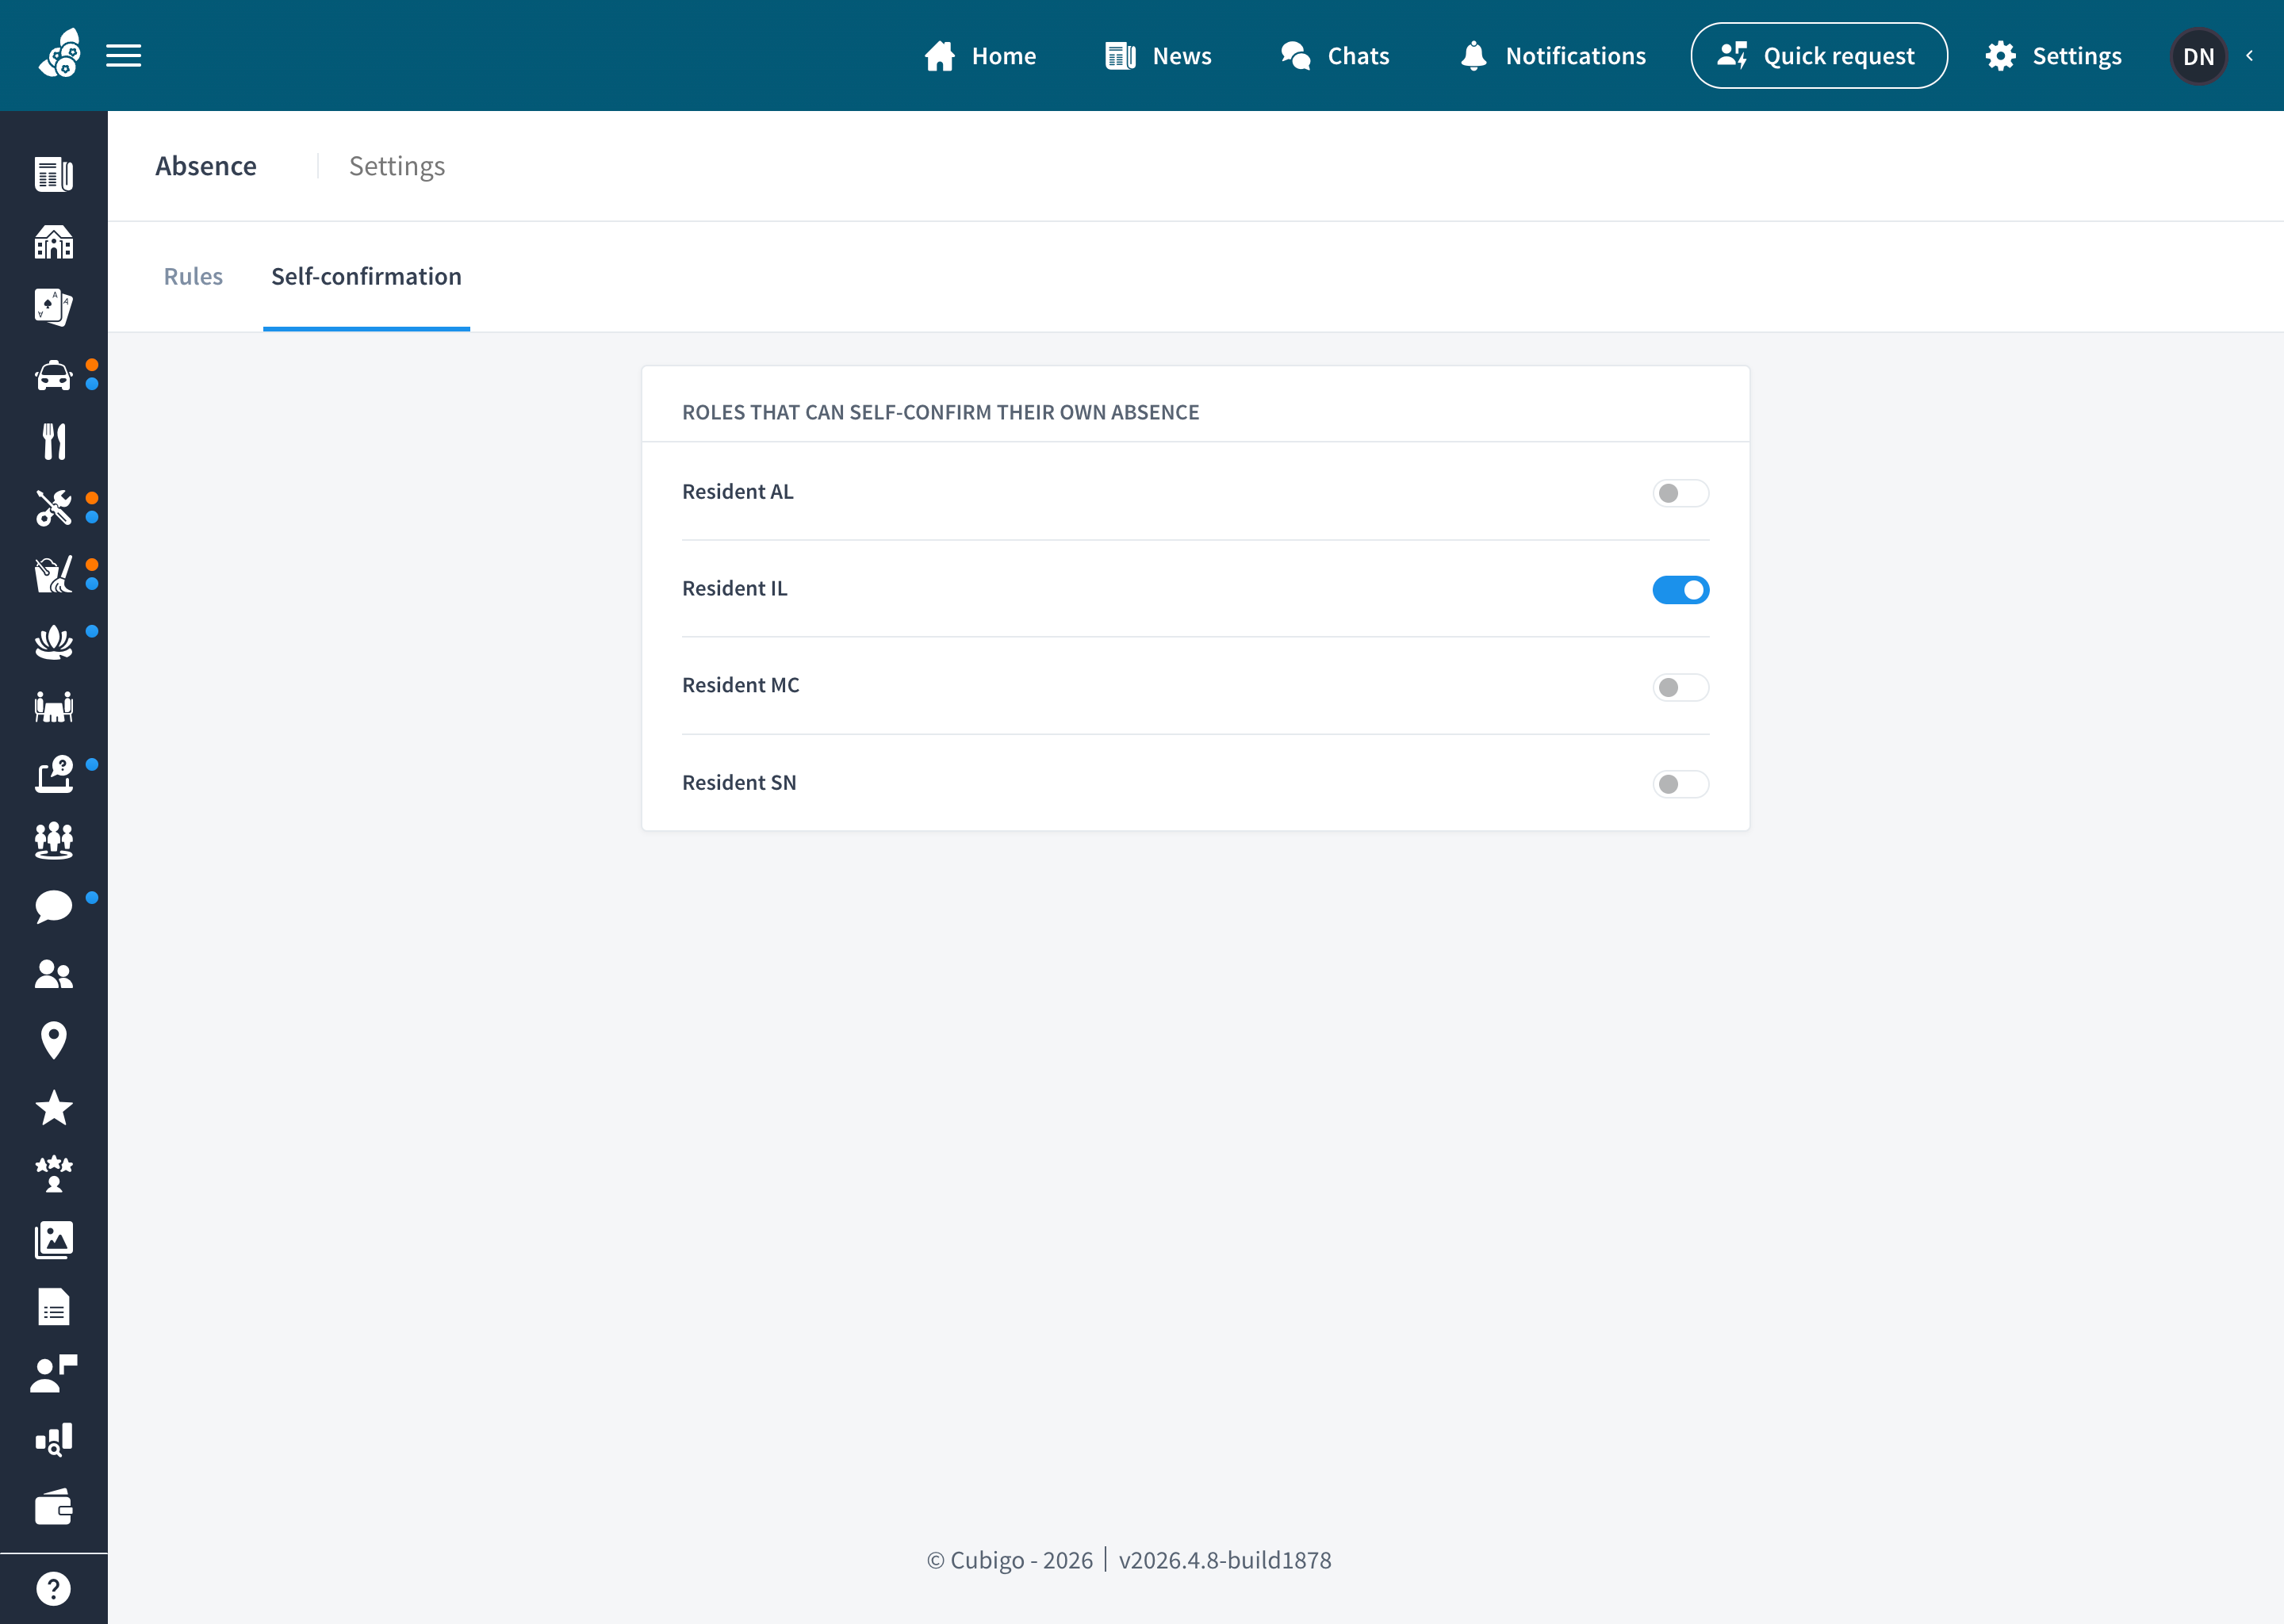Open the help question mark icon
The image size is (2284, 1624).
(x=53, y=1588)
